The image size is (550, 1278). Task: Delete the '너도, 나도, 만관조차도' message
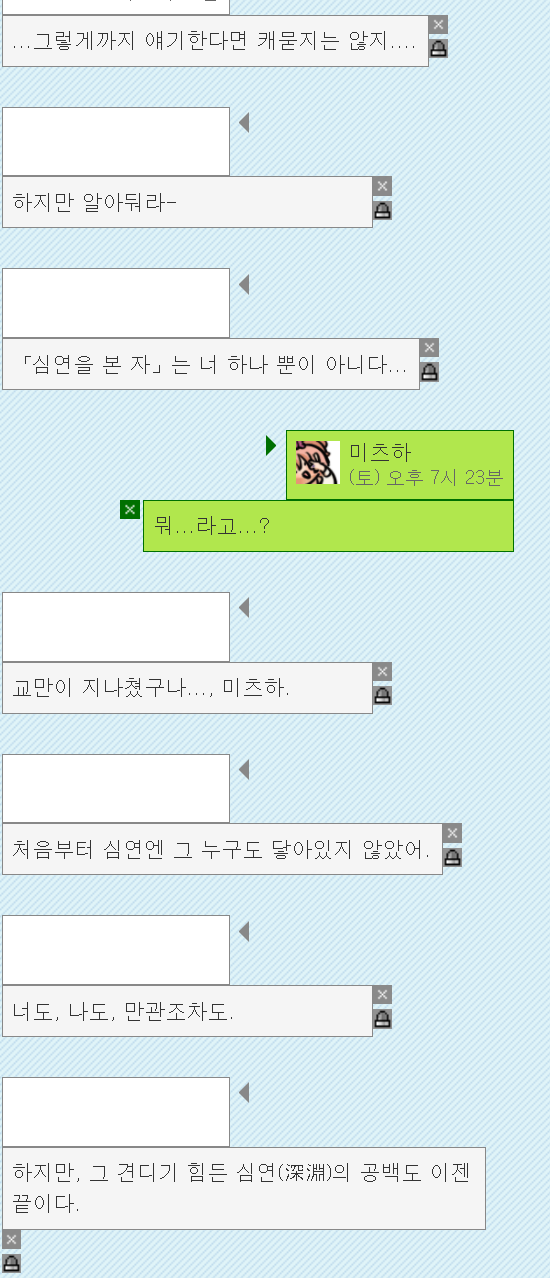[382, 995]
